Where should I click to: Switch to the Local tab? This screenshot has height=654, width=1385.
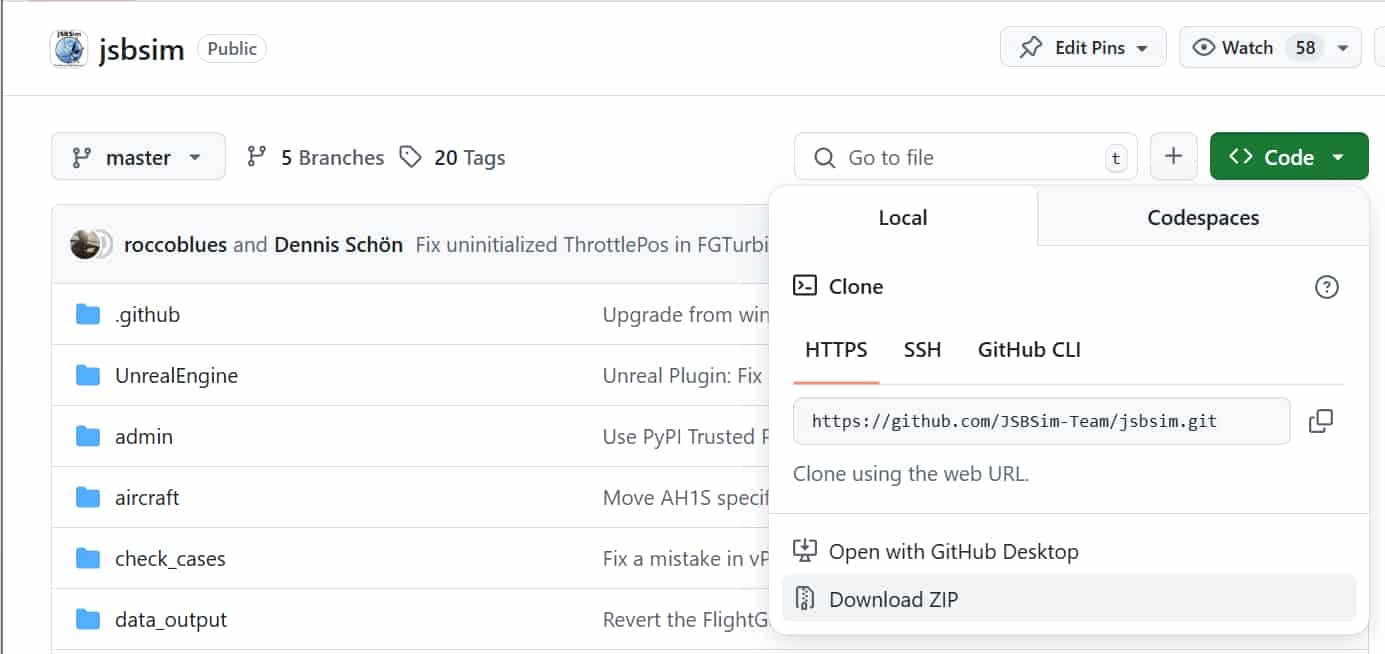point(903,217)
